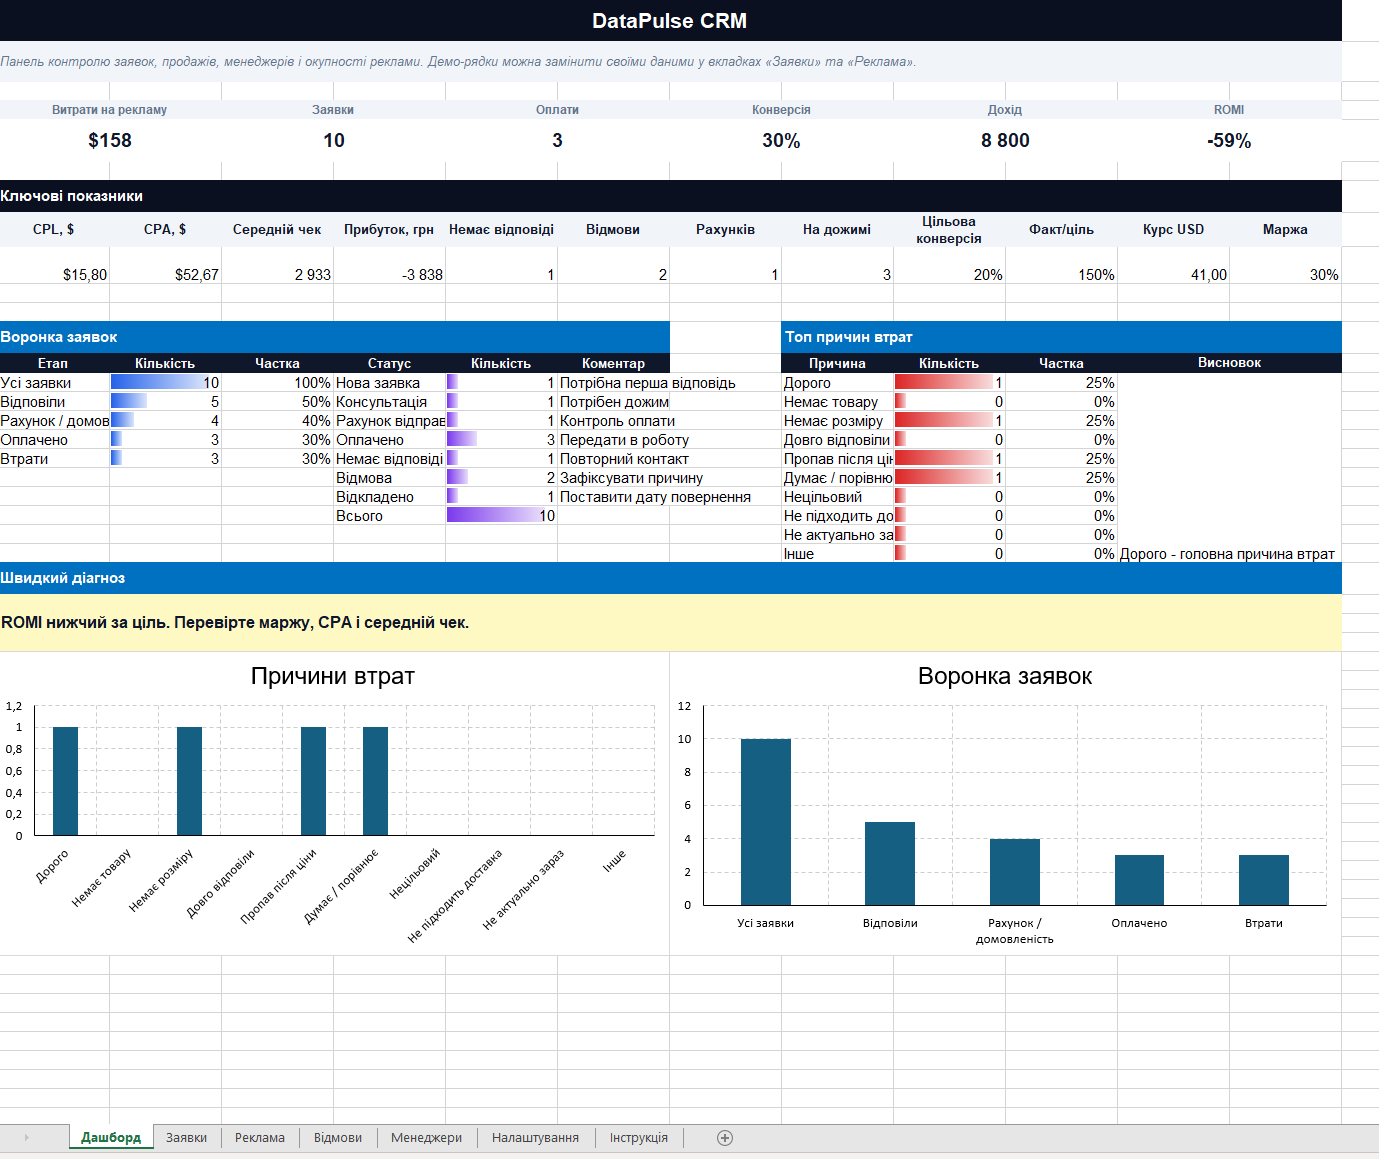
Task: Click the 'Усі заявки' bar in funnel chart
Action: 765,822
